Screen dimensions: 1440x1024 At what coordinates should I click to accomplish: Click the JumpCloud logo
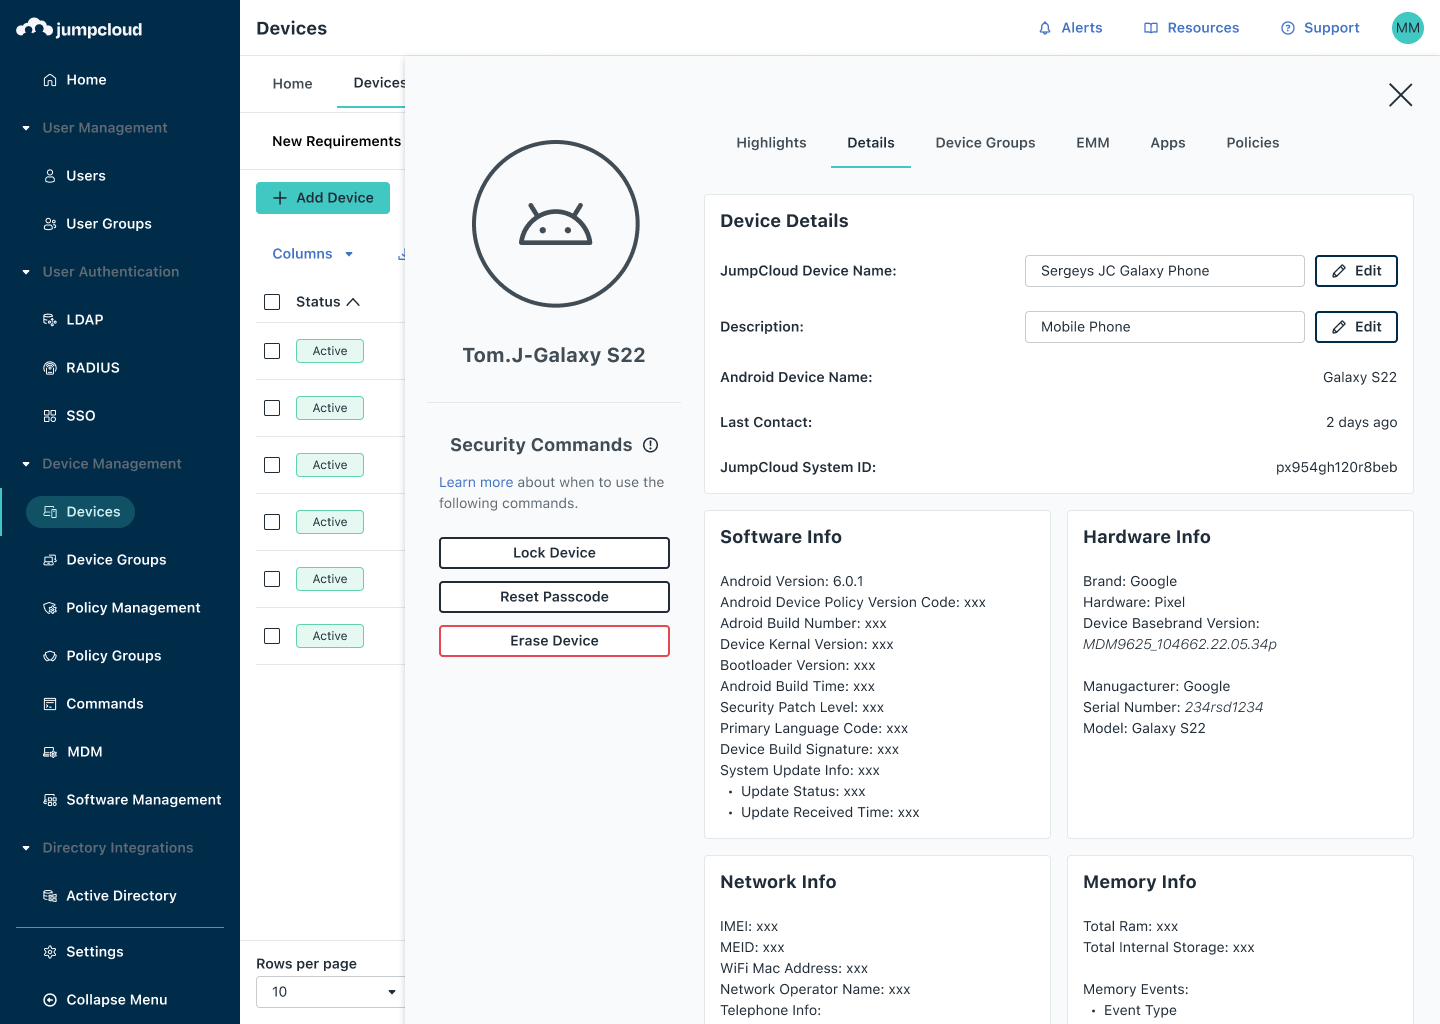tap(79, 28)
